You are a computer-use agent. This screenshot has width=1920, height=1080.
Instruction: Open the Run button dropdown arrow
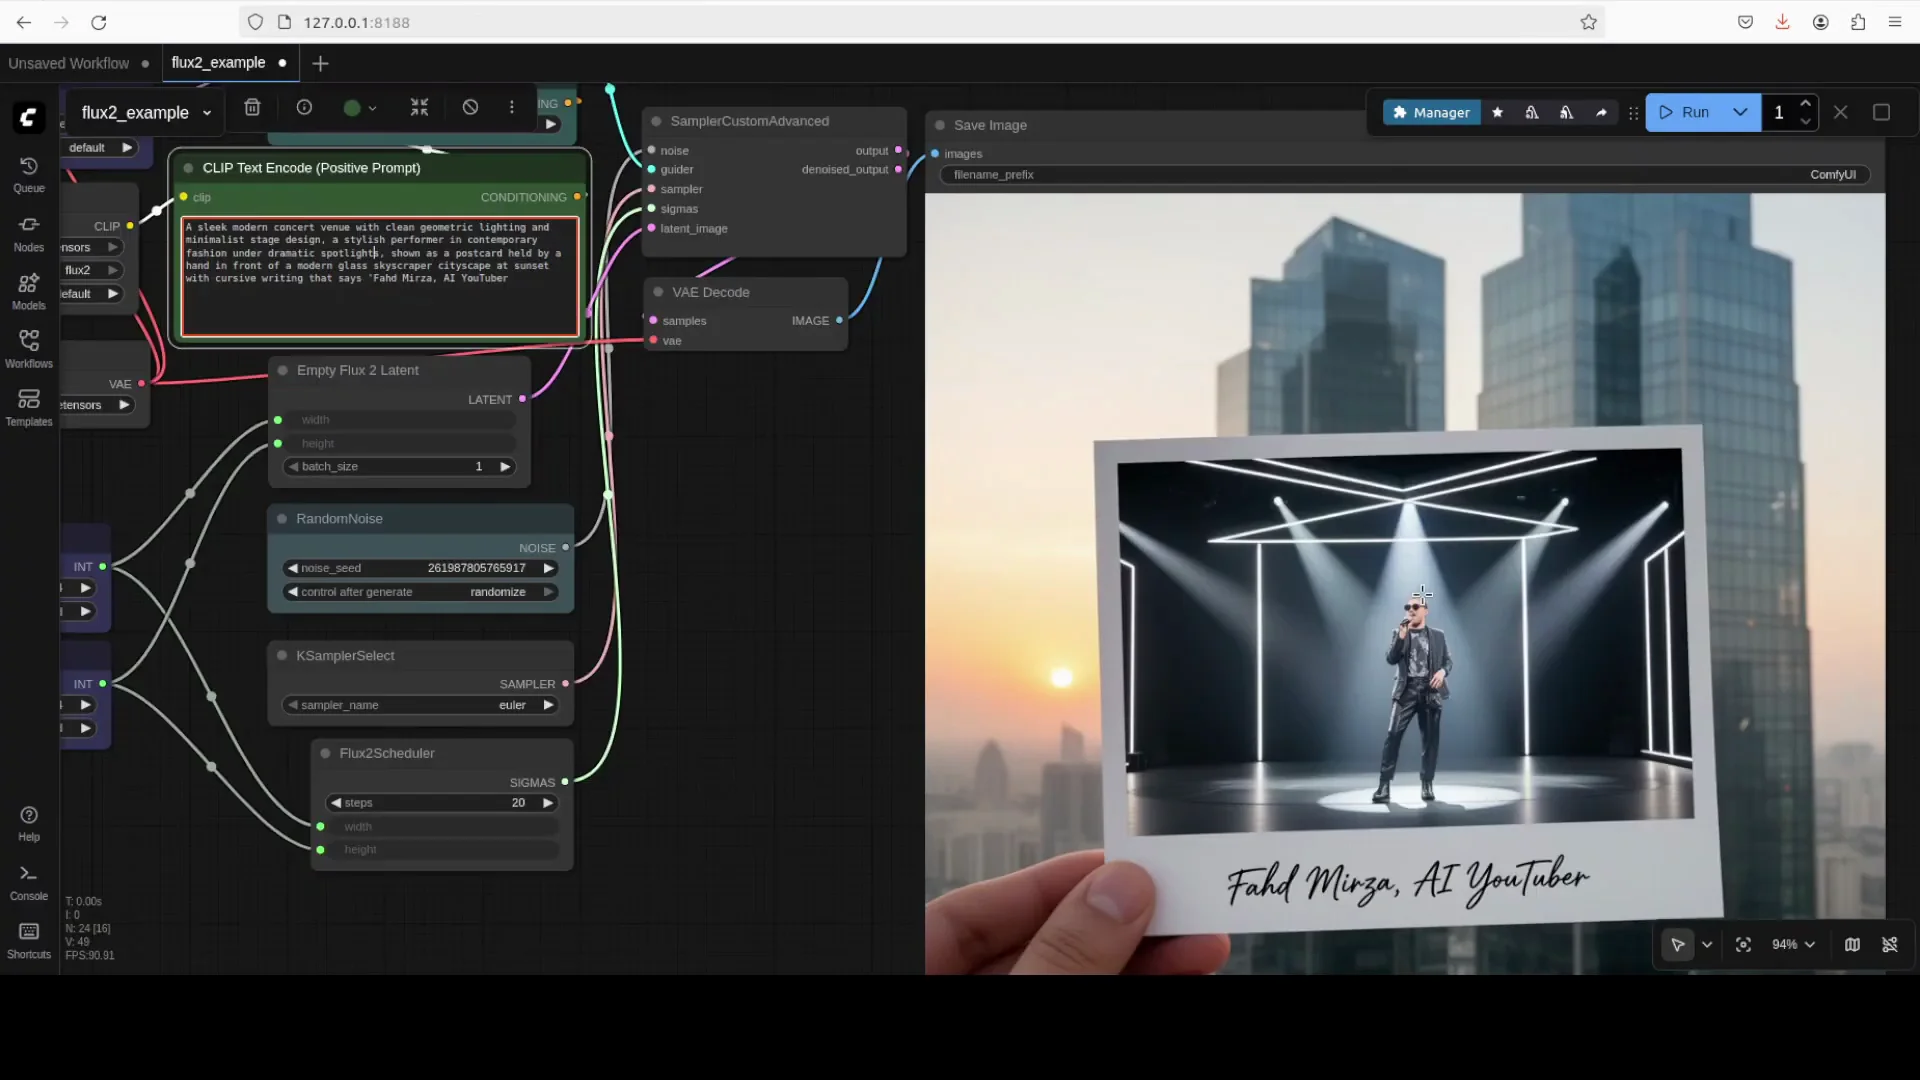click(x=1740, y=112)
